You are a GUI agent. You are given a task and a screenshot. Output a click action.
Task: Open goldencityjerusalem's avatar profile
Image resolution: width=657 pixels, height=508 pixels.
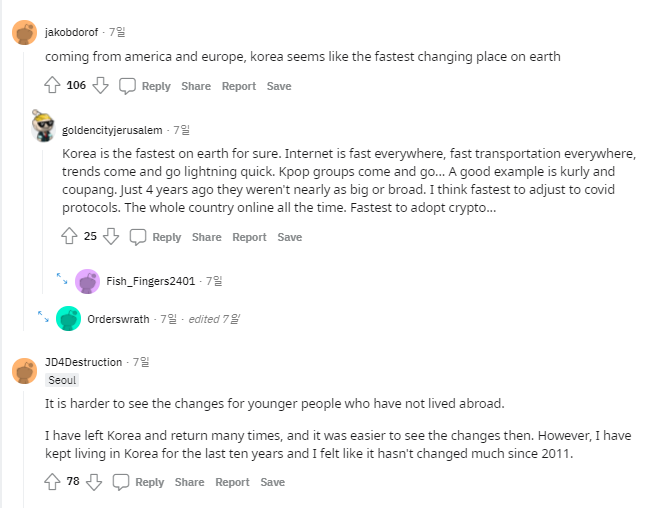(x=44, y=126)
